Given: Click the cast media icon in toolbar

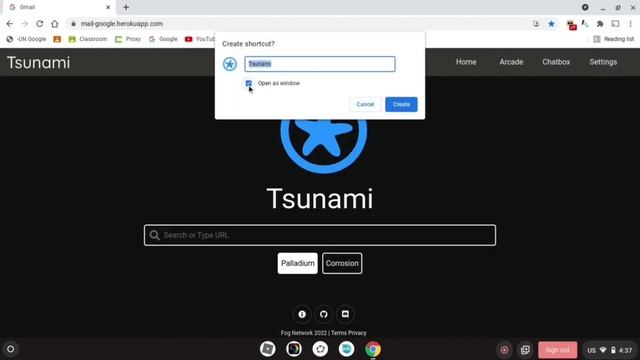Looking at the screenshot, I should (615, 24).
